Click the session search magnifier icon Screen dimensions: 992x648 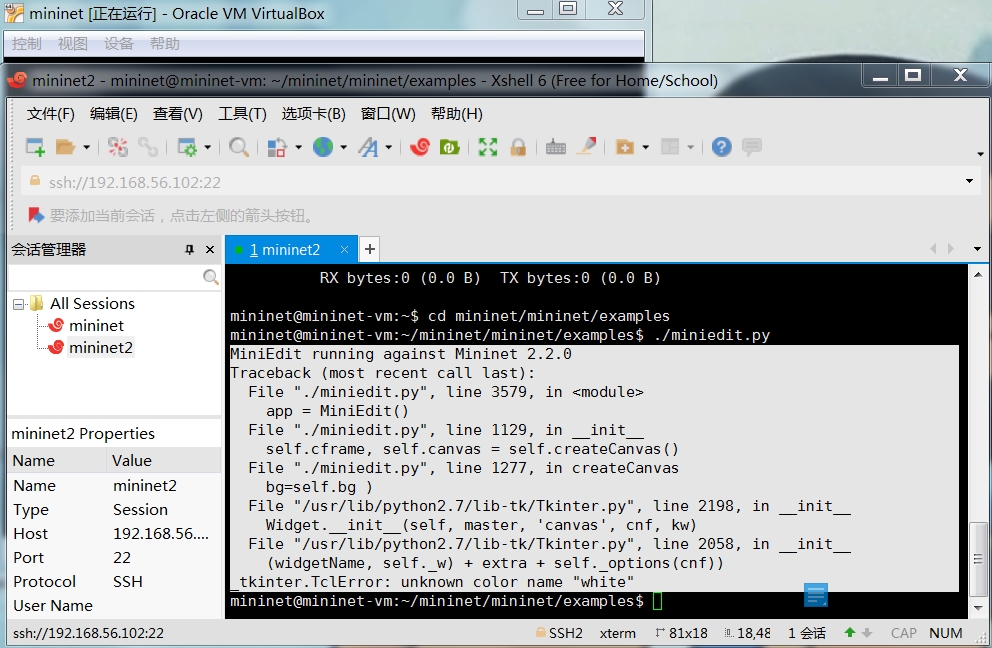click(211, 277)
